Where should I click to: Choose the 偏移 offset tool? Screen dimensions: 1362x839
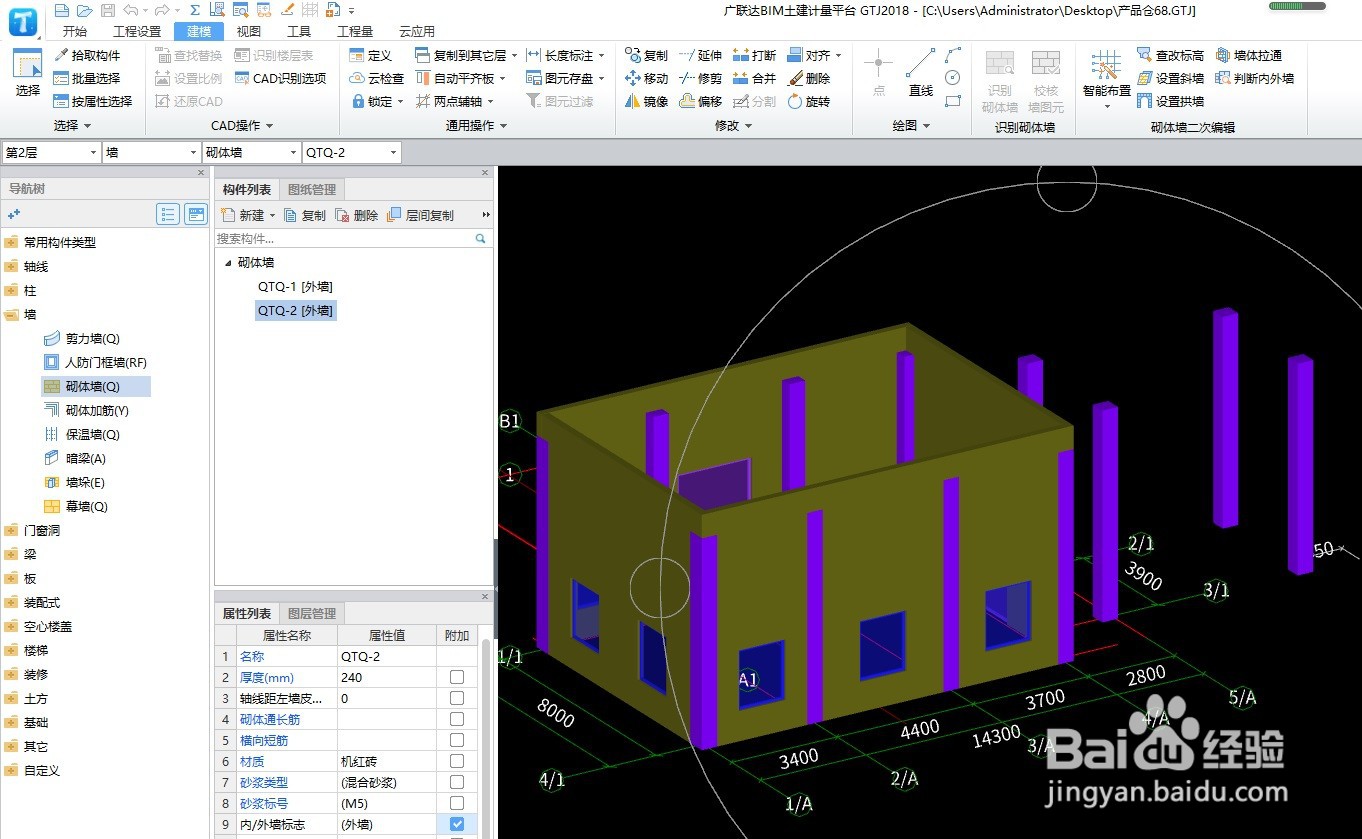pos(700,101)
